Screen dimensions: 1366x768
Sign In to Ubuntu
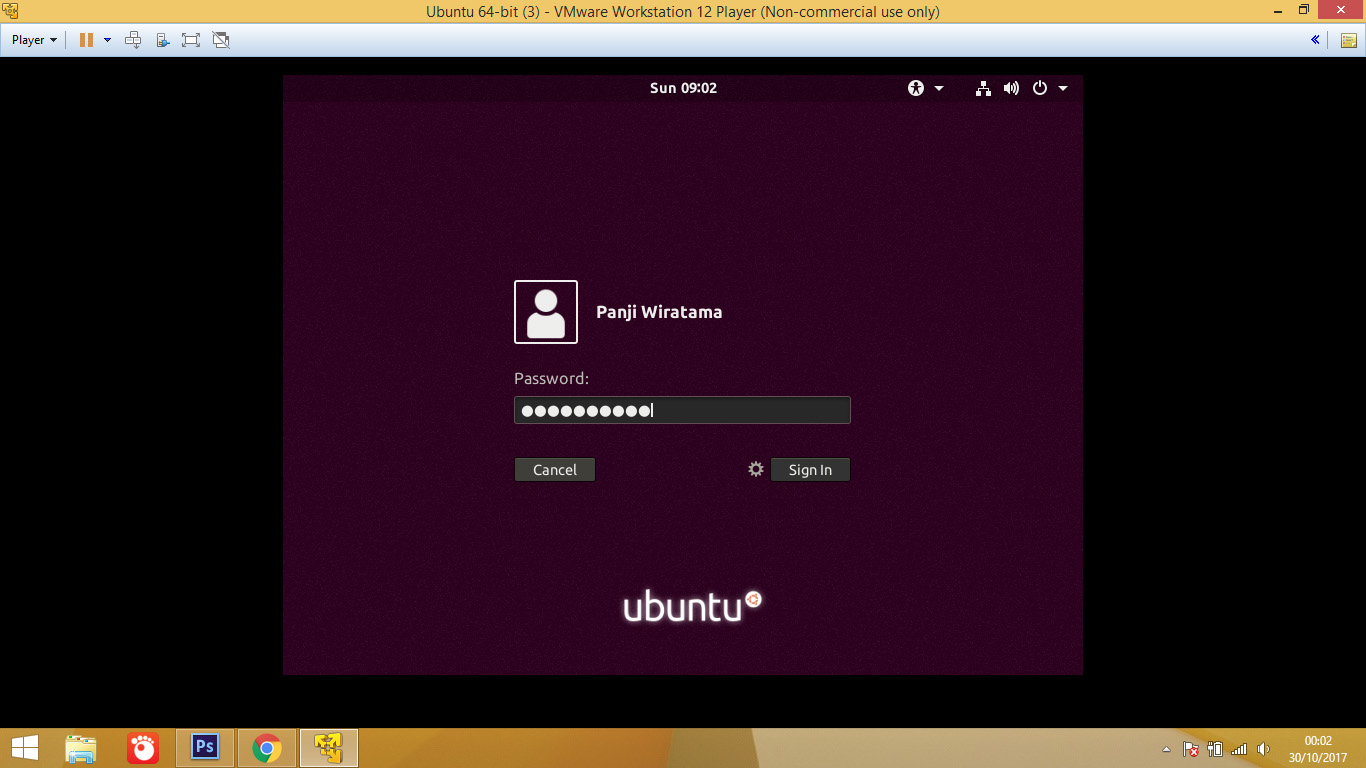click(x=810, y=470)
